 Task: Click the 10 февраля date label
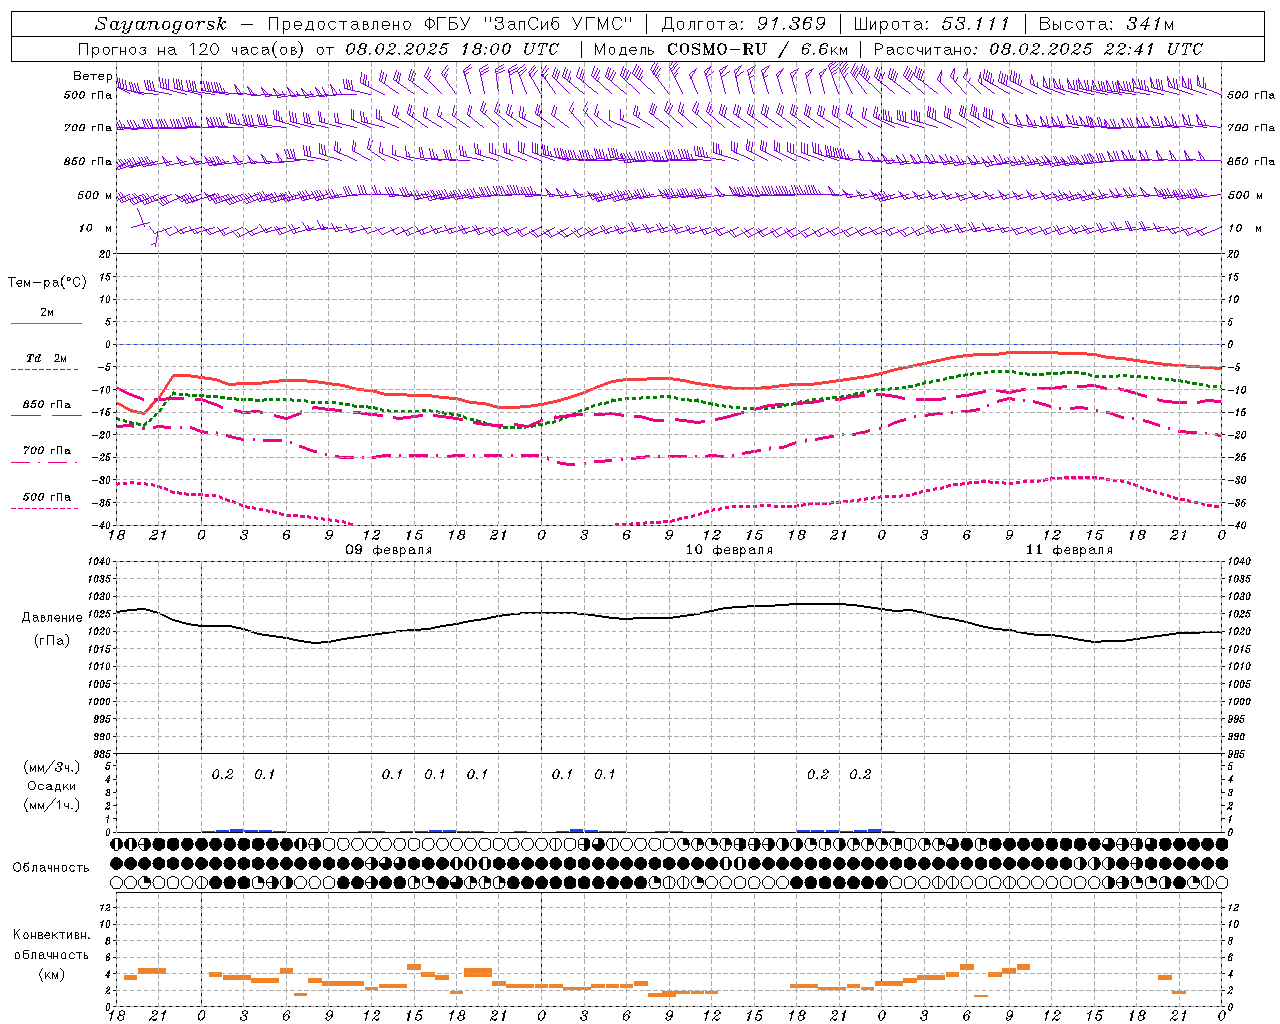[729, 550]
